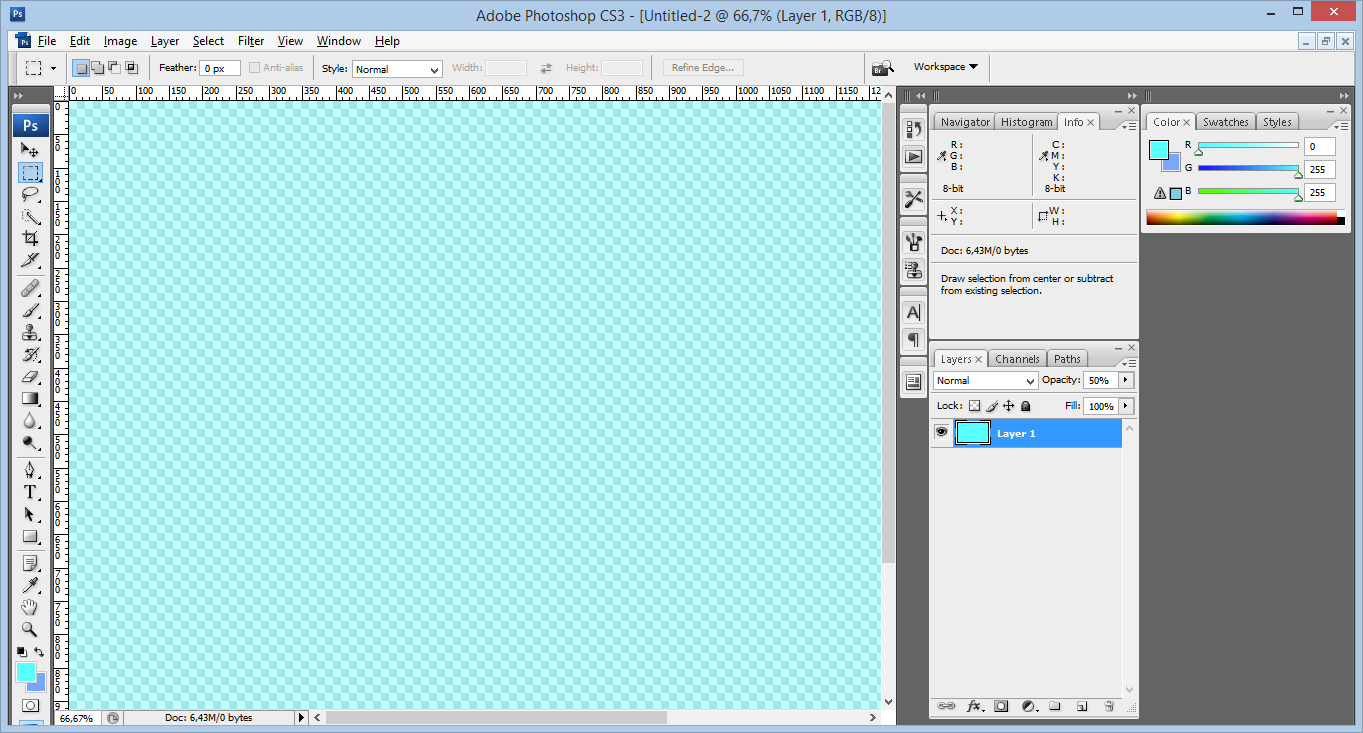Viewport: 1363px width, 733px height.
Task: Select the Move tool
Action: (x=30, y=150)
